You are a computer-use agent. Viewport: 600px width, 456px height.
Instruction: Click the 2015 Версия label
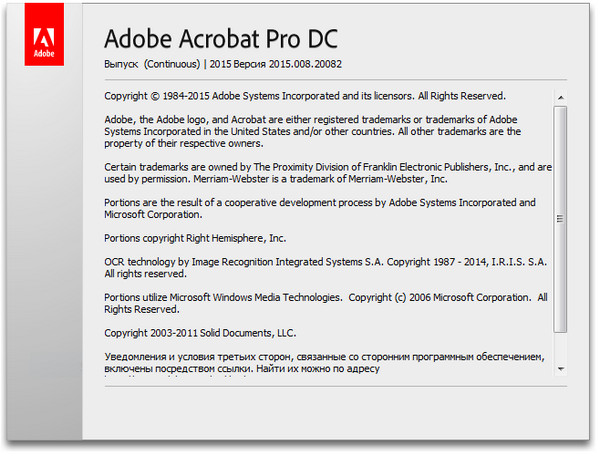click(x=232, y=64)
